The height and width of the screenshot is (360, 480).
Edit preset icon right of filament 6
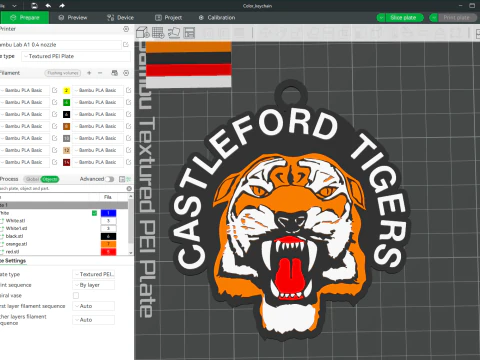point(129,114)
